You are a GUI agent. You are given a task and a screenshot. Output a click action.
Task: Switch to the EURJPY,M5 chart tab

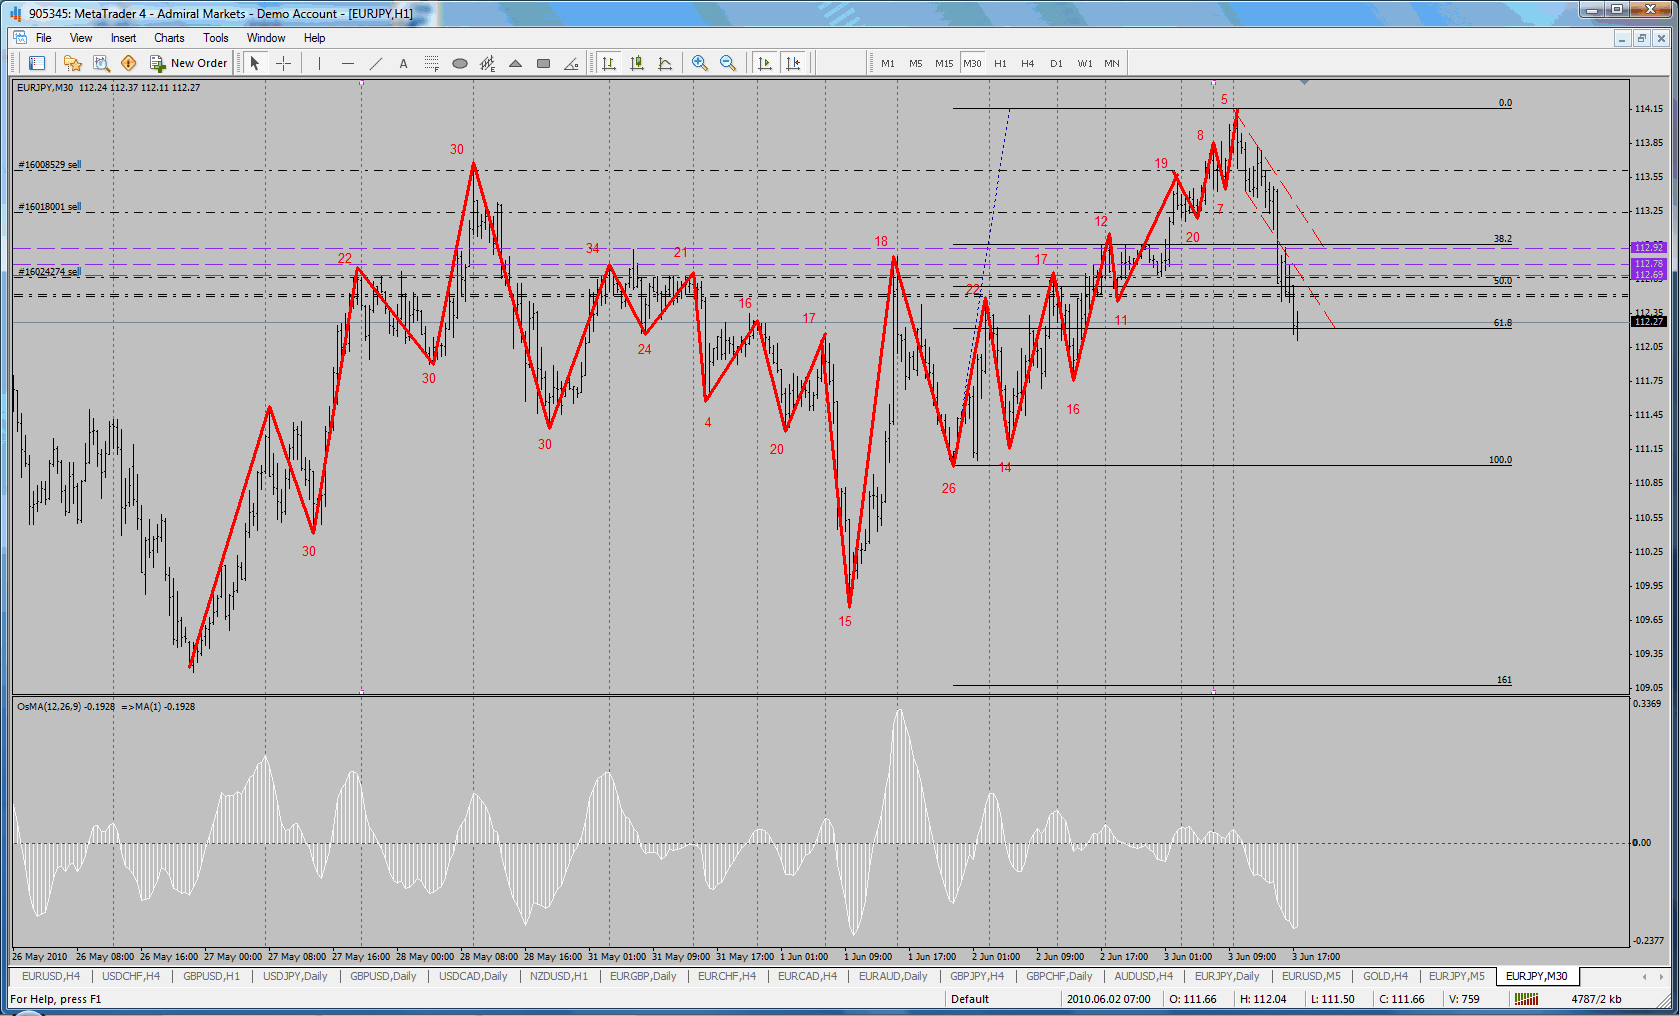pyautogui.click(x=1457, y=976)
